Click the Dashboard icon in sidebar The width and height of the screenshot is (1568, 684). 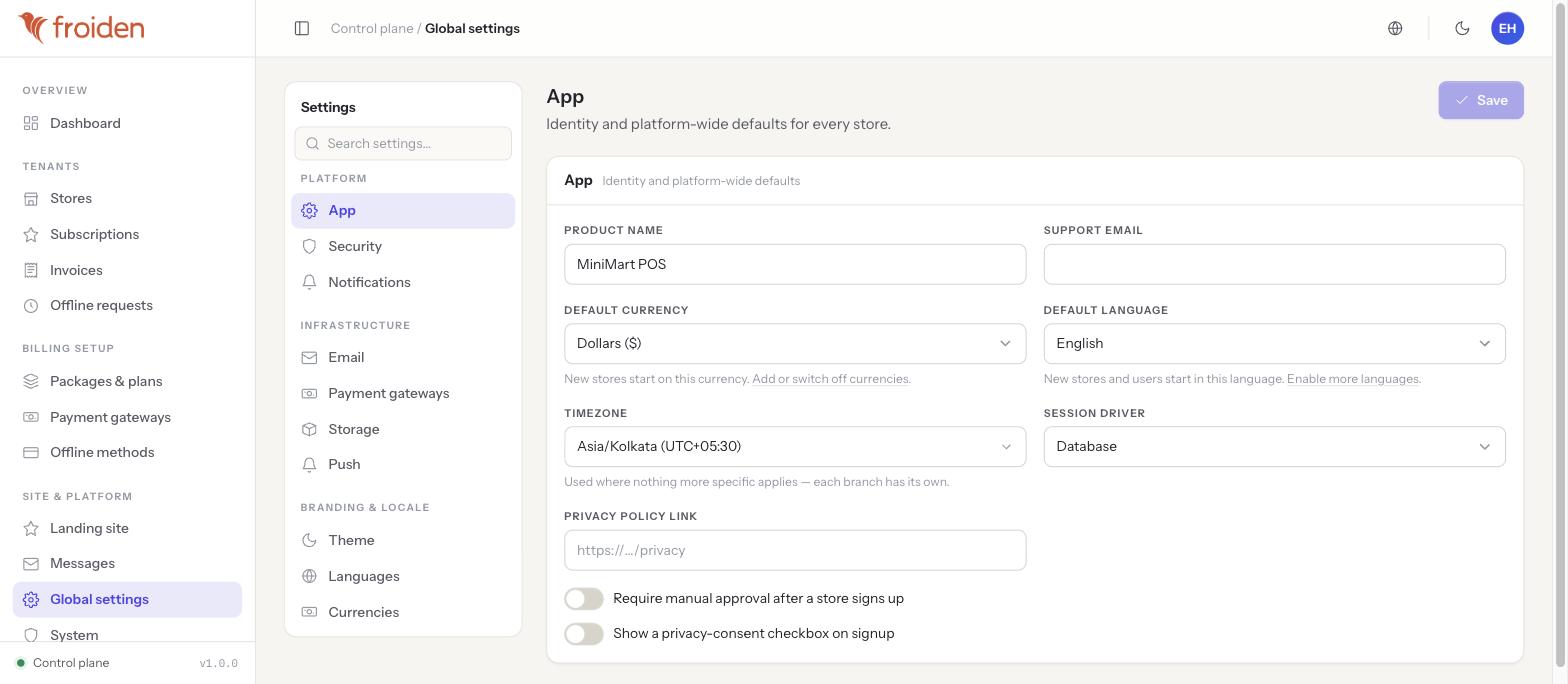(31, 123)
